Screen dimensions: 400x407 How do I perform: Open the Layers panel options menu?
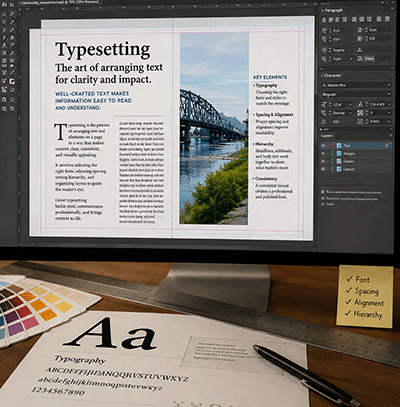pyautogui.click(x=391, y=136)
